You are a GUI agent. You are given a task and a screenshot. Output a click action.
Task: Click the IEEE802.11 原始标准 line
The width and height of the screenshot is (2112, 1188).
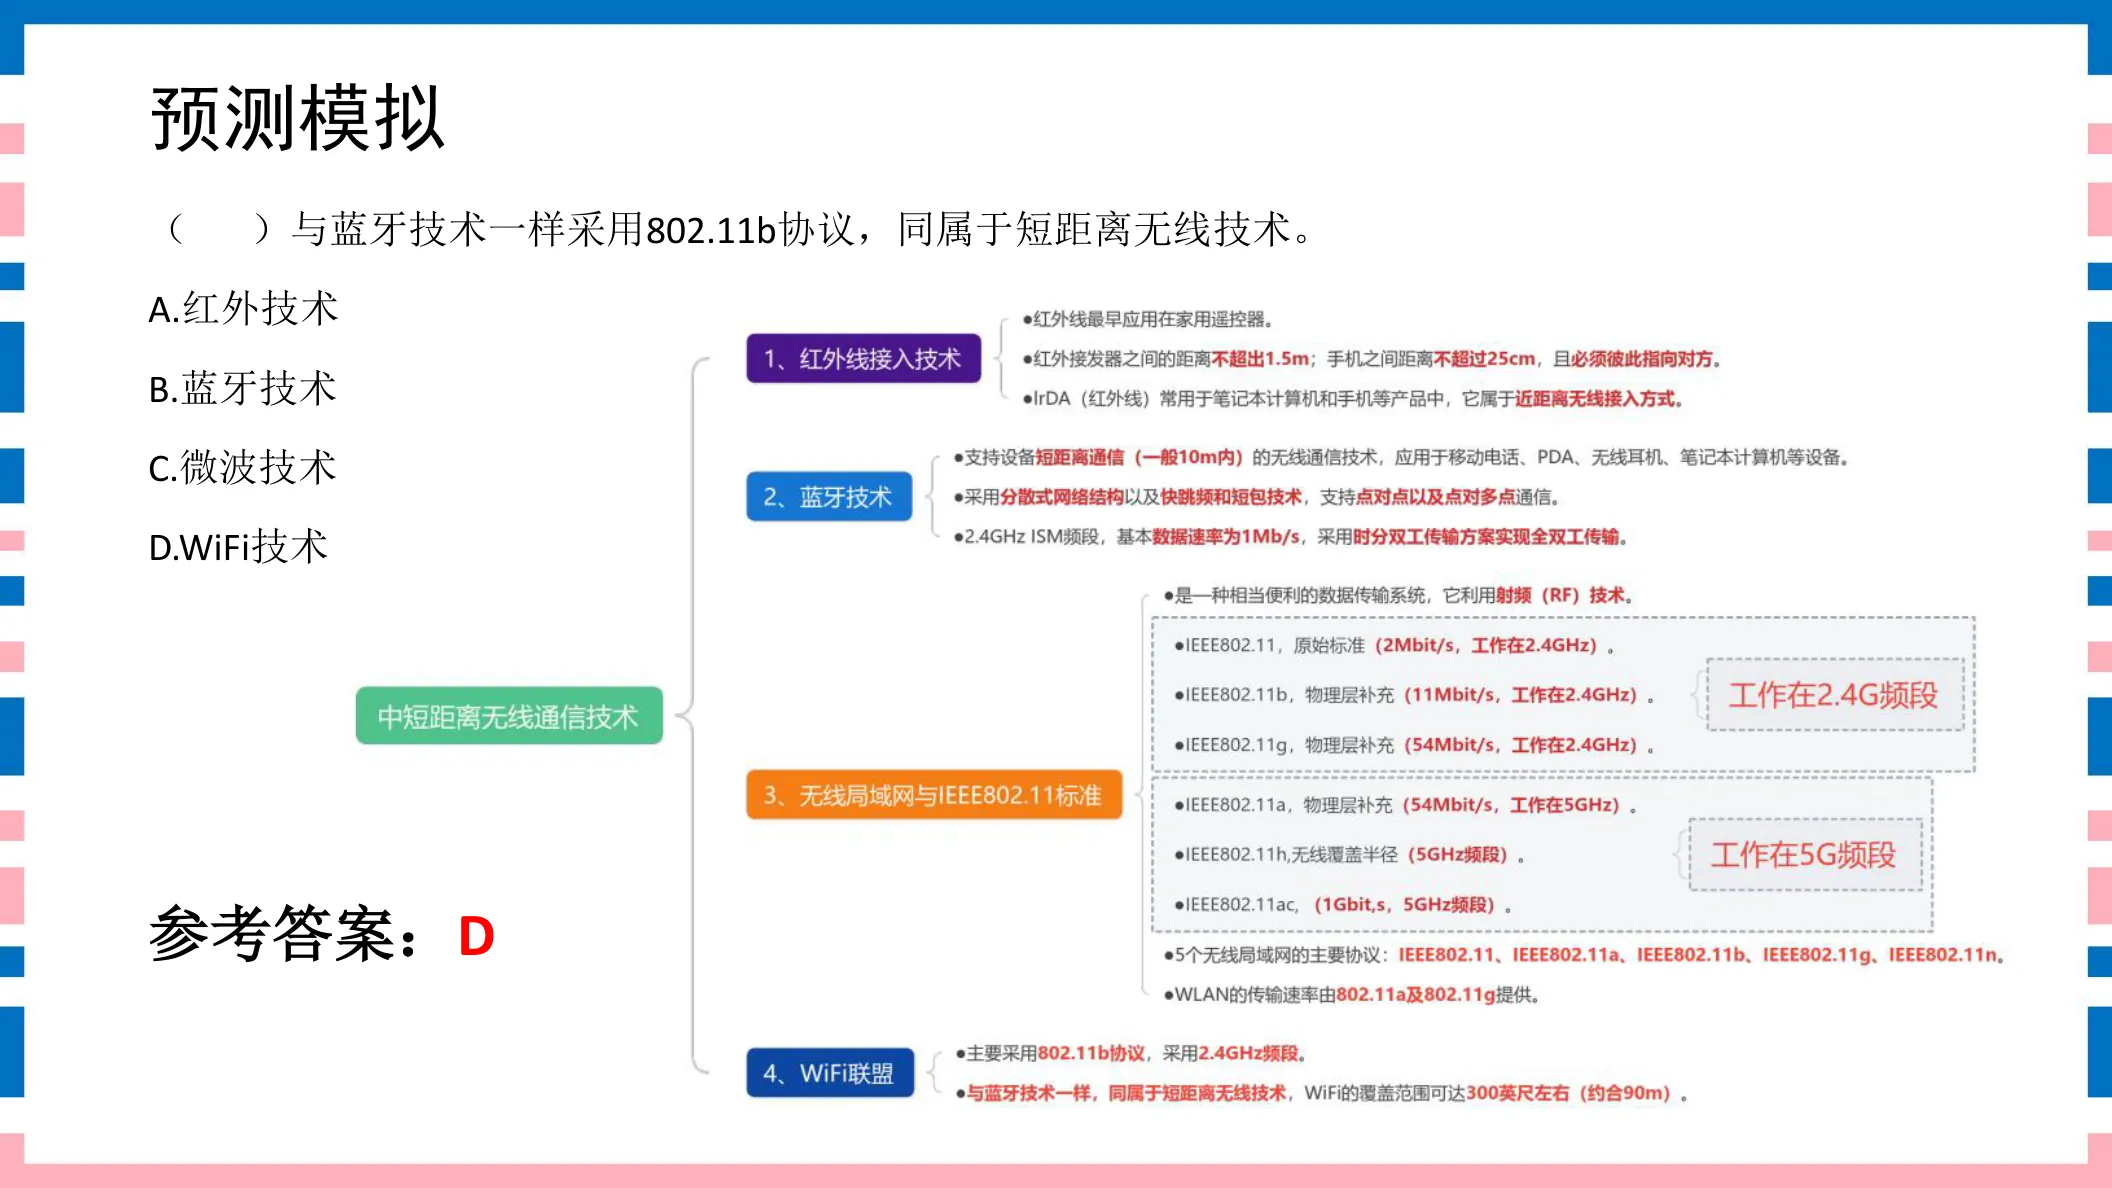point(1395,646)
